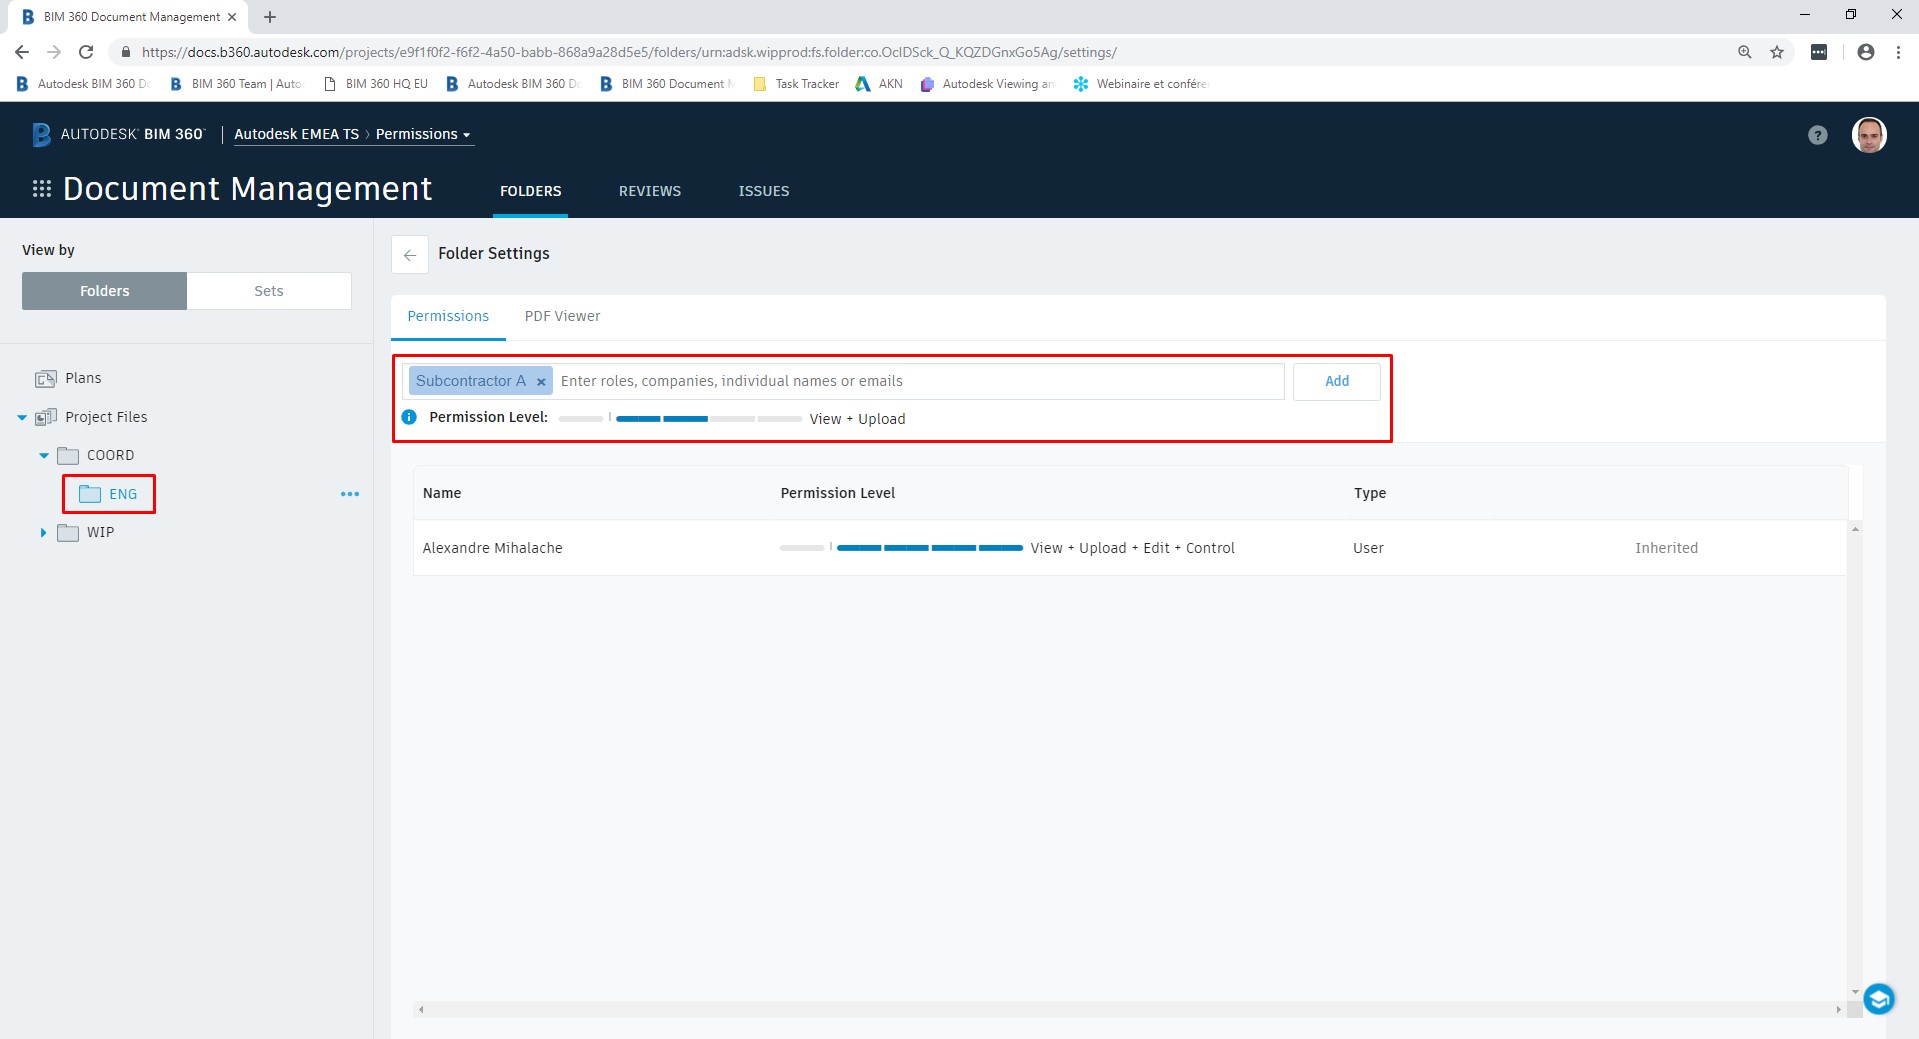Switch view to Folders
1919x1039 pixels.
pos(103,290)
